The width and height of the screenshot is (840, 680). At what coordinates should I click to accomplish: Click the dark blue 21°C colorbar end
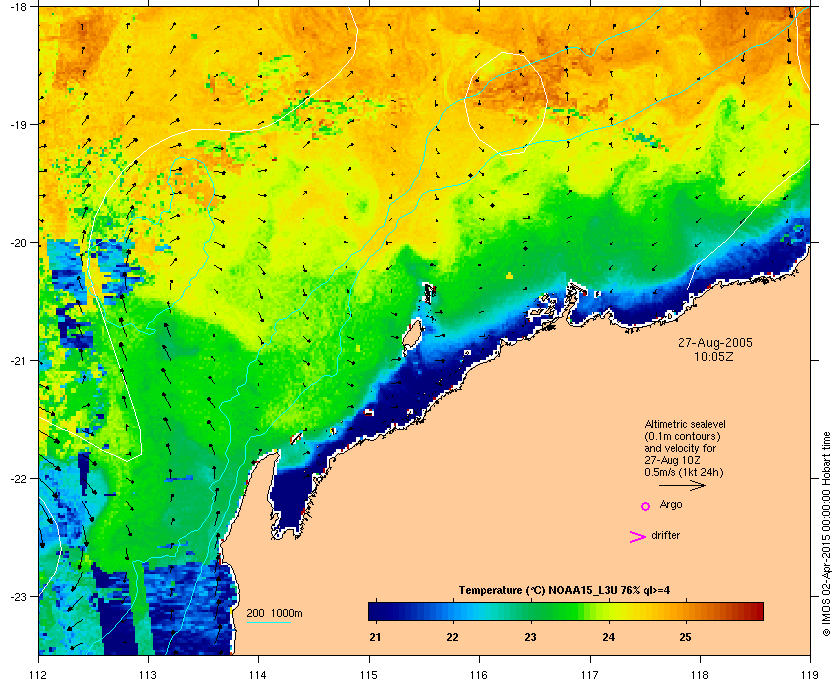(376, 611)
